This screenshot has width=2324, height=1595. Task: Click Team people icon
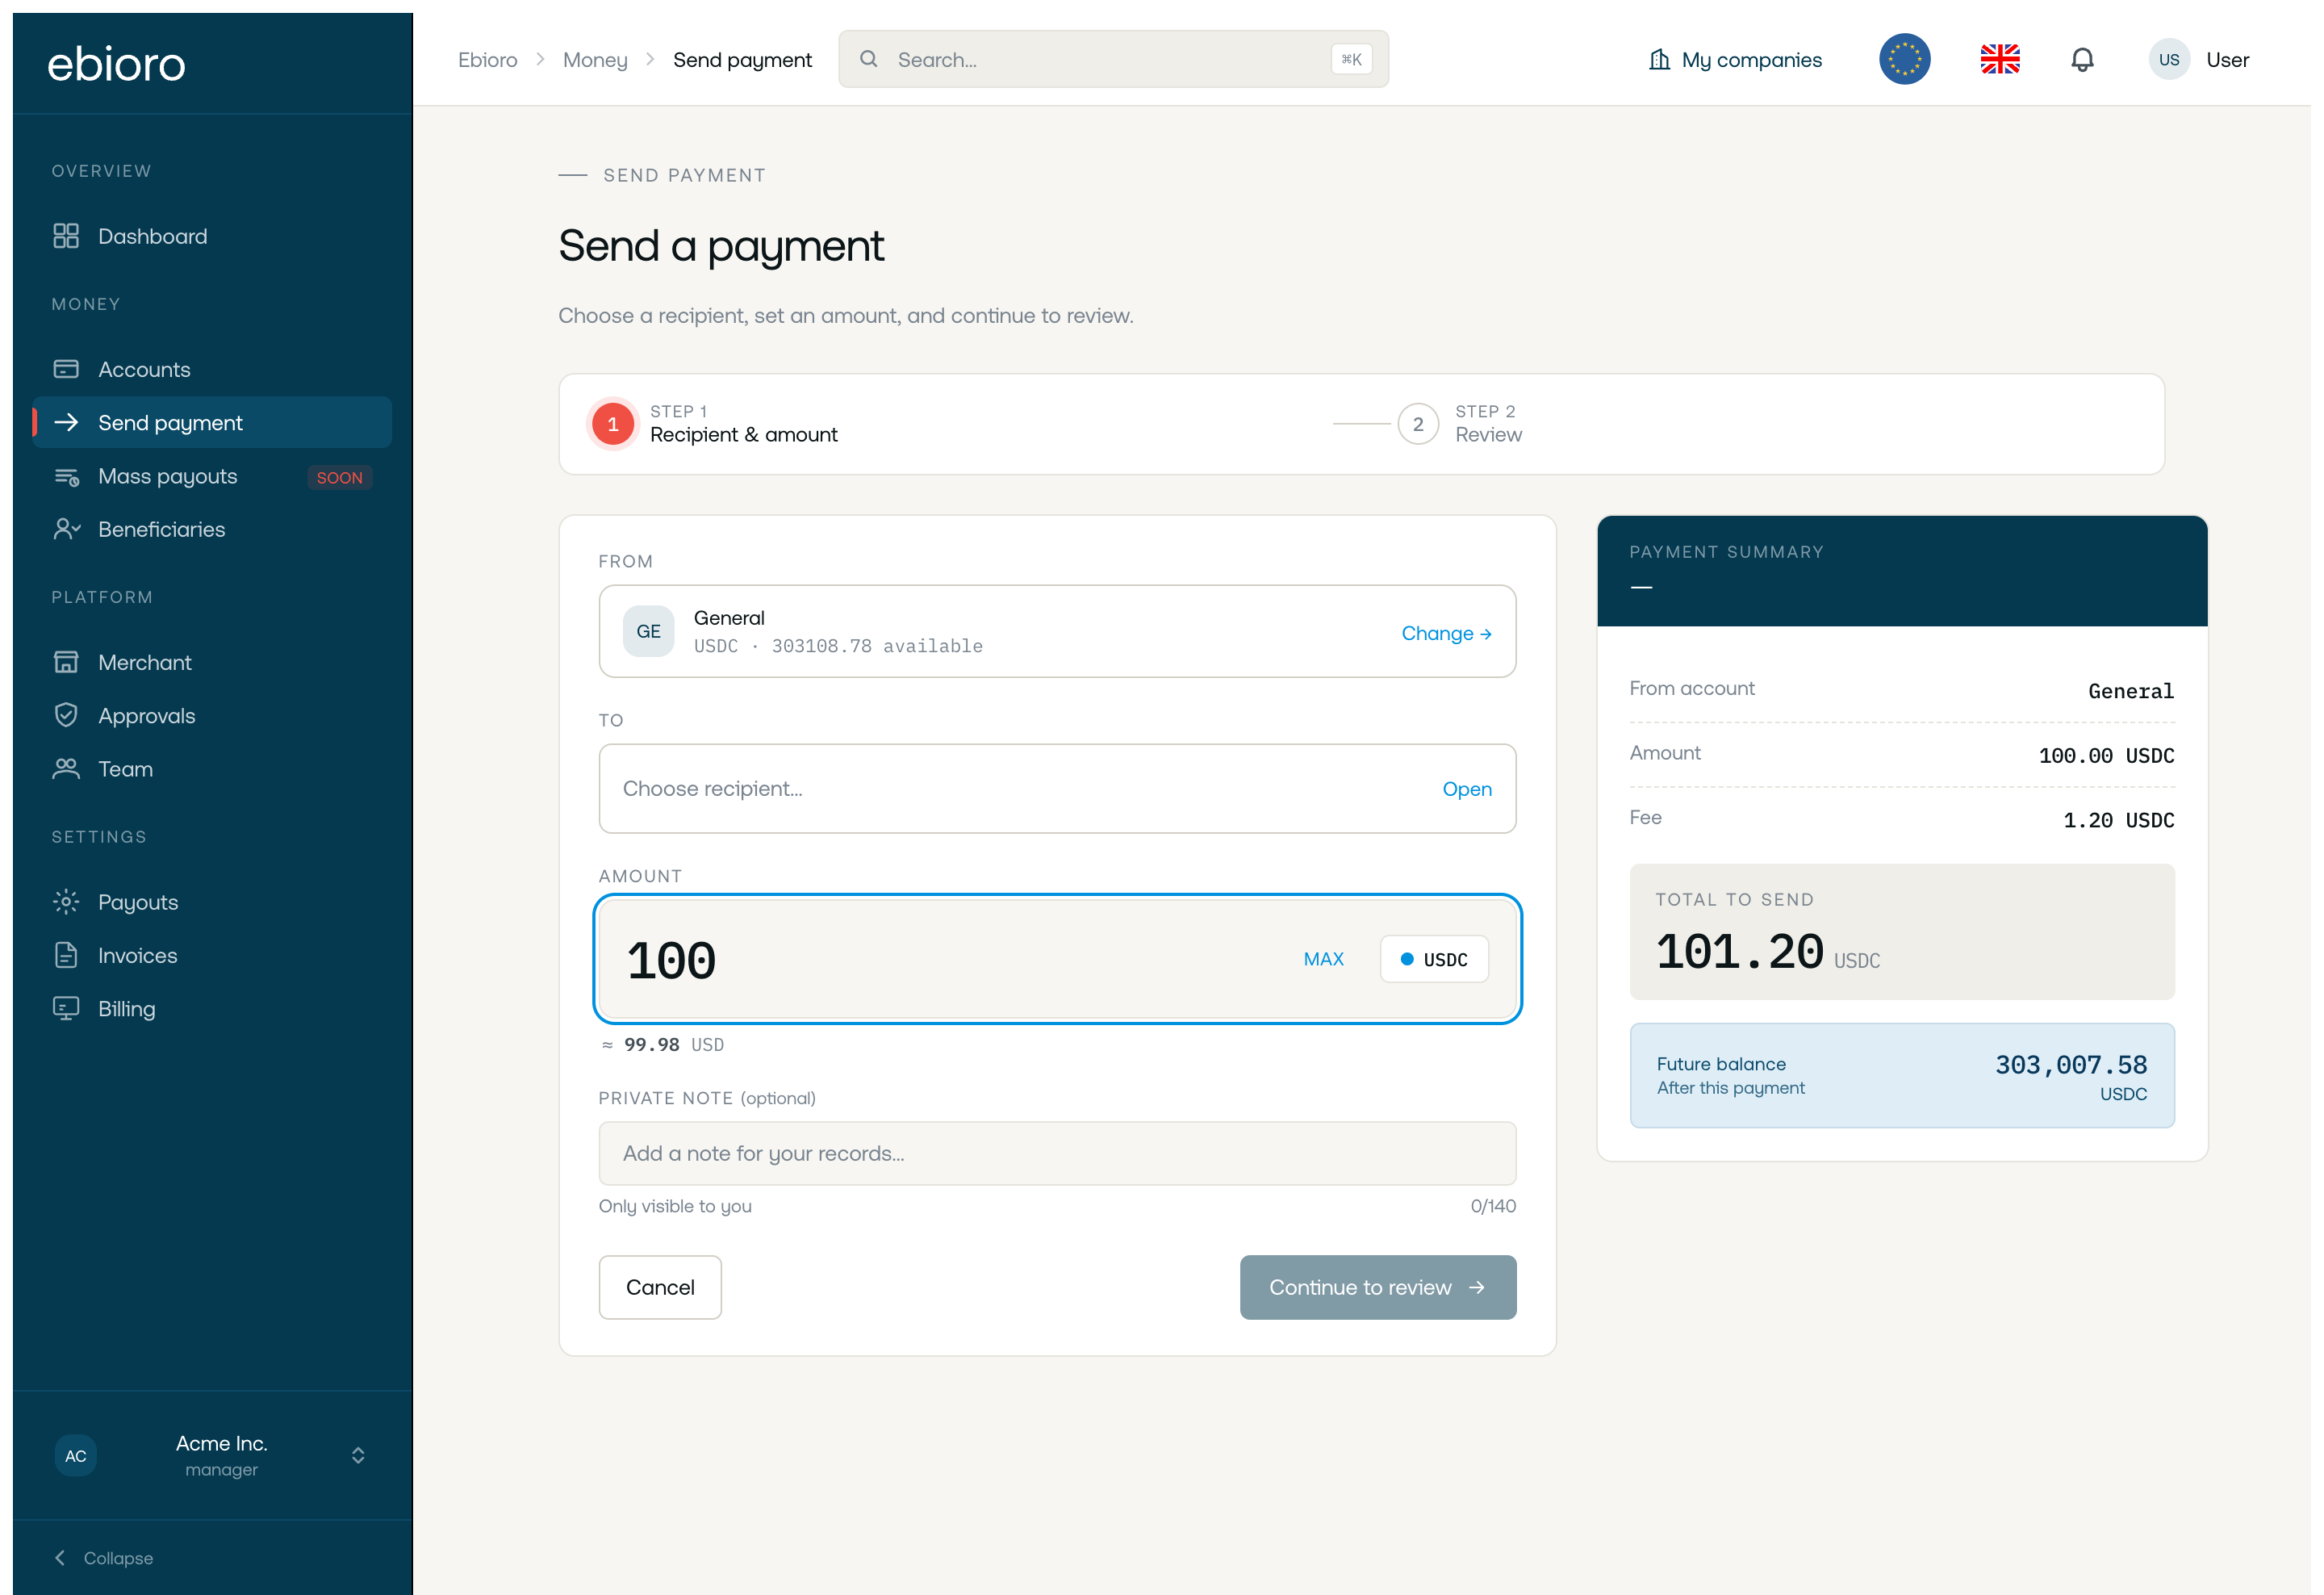[66, 768]
